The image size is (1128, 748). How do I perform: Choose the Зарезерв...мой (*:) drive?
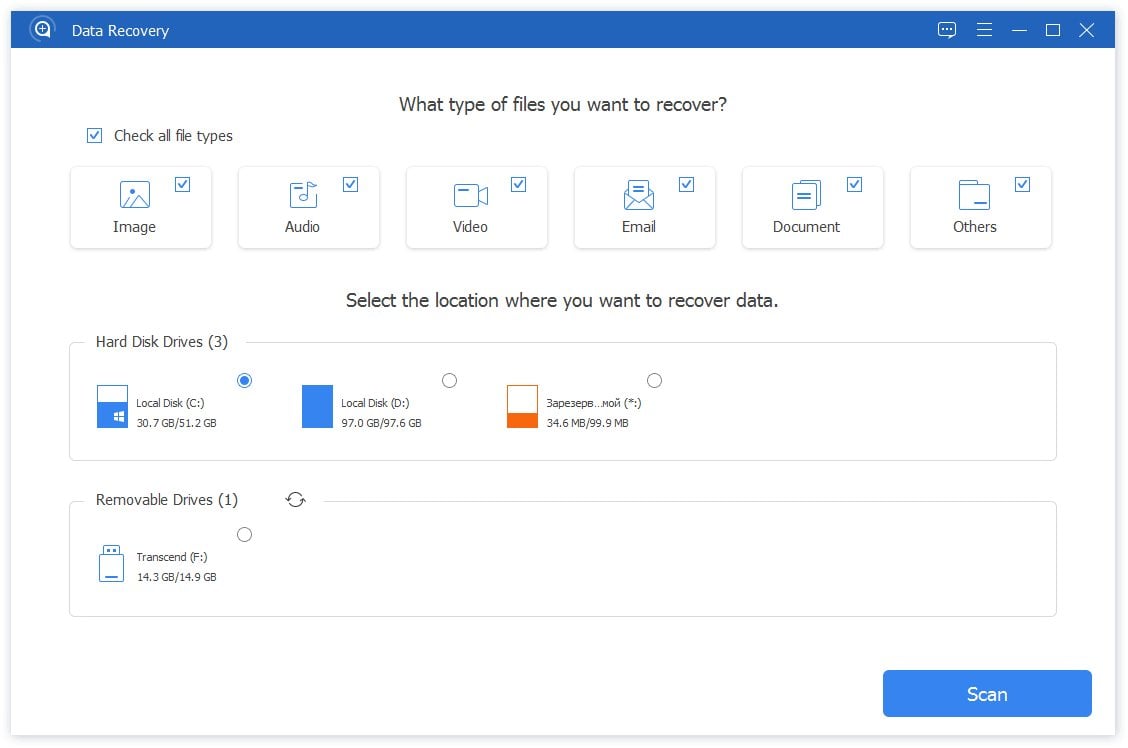[x=655, y=380]
